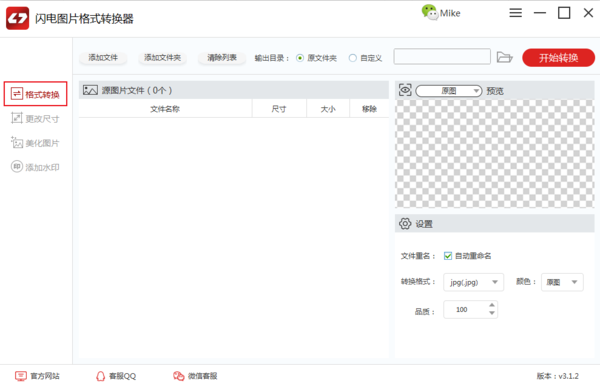Click the WeChat avatar icon beside Mike
Viewport: 600px width, 389px height.
[430, 12]
